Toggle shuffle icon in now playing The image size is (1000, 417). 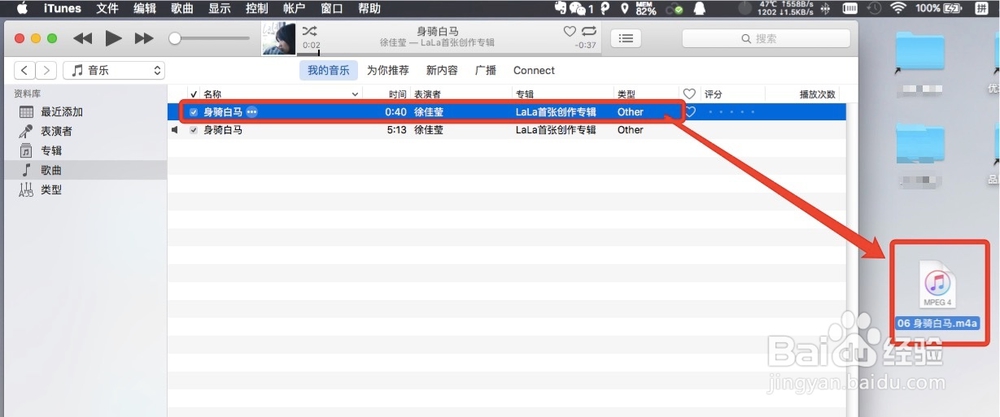click(x=309, y=31)
